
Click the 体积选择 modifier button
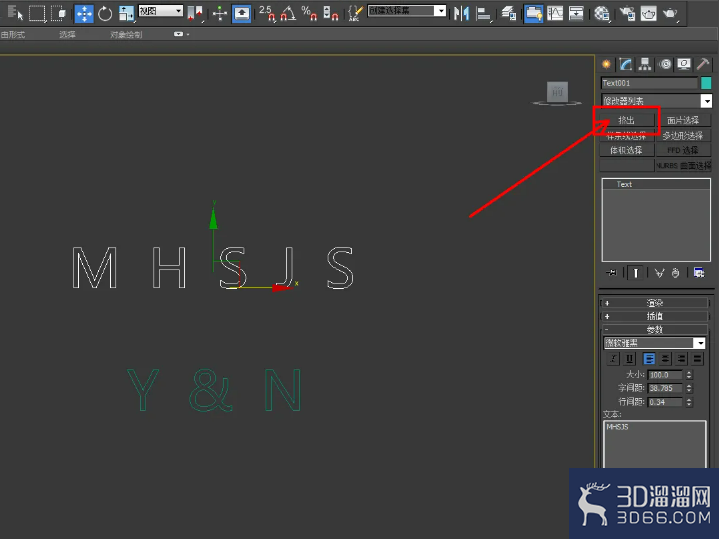click(626, 150)
